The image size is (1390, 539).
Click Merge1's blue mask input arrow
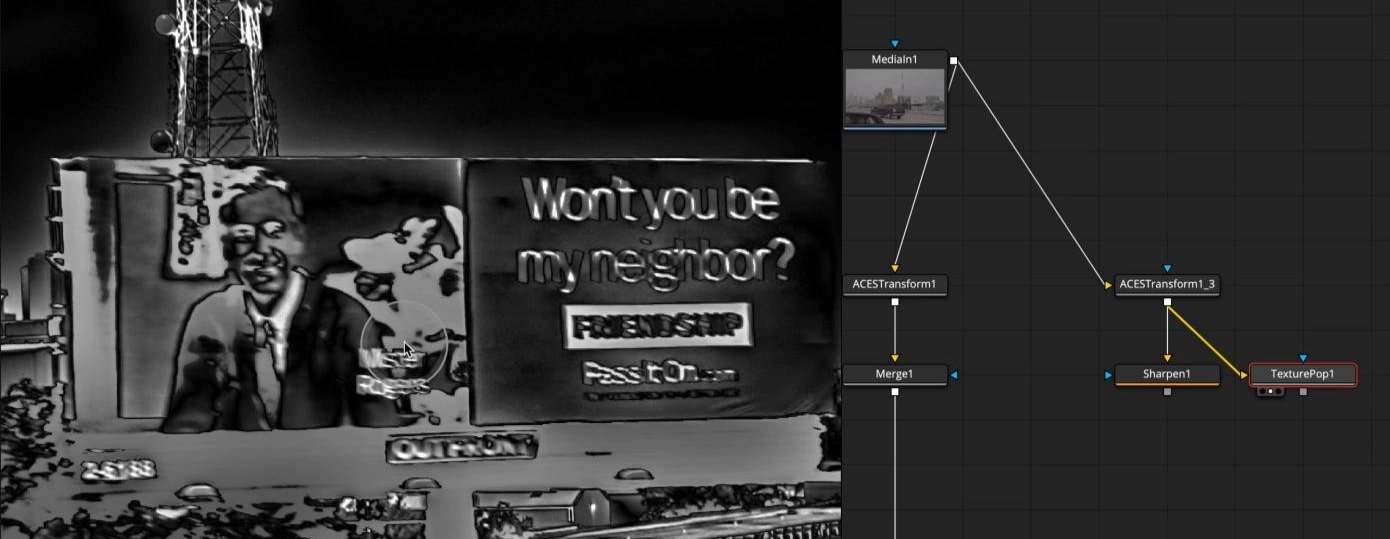point(954,375)
